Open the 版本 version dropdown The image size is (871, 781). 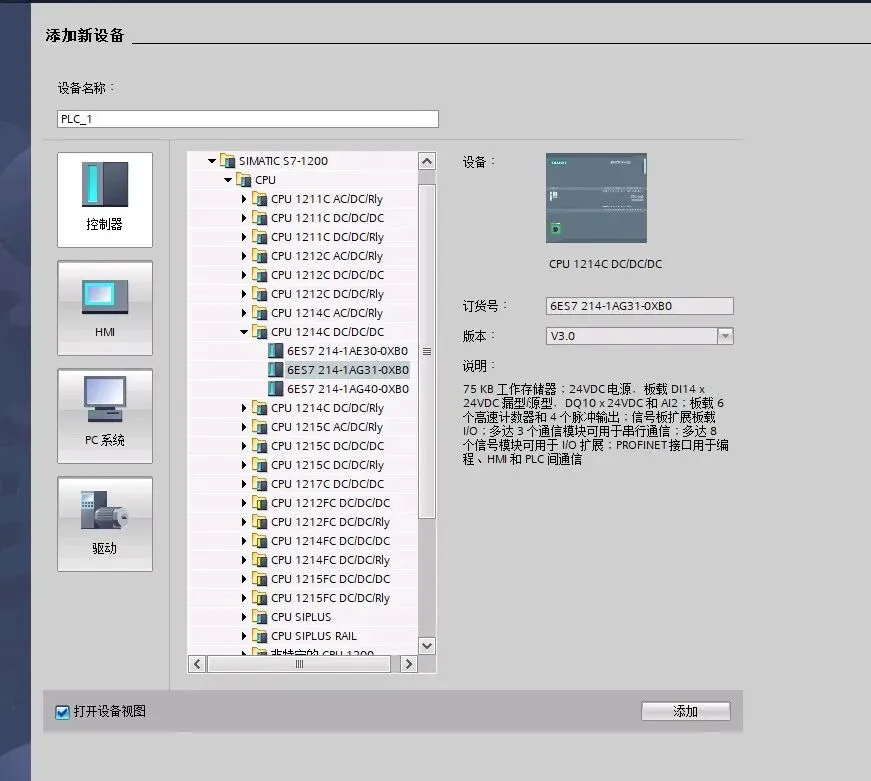tap(725, 336)
